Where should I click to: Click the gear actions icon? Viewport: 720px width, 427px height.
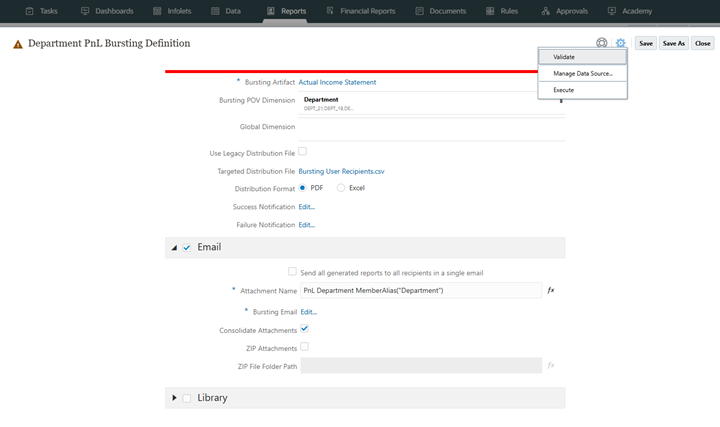(620, 43)
